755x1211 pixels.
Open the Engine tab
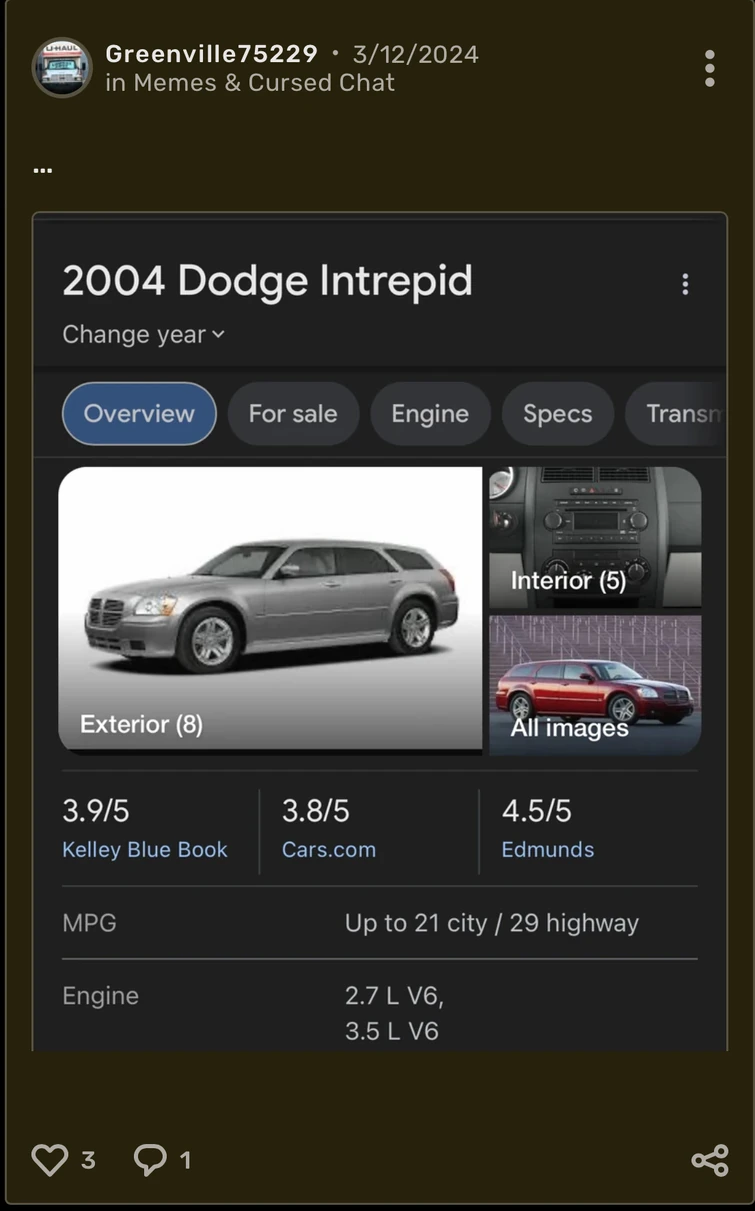pyautogui.click(x=430, y=414)
